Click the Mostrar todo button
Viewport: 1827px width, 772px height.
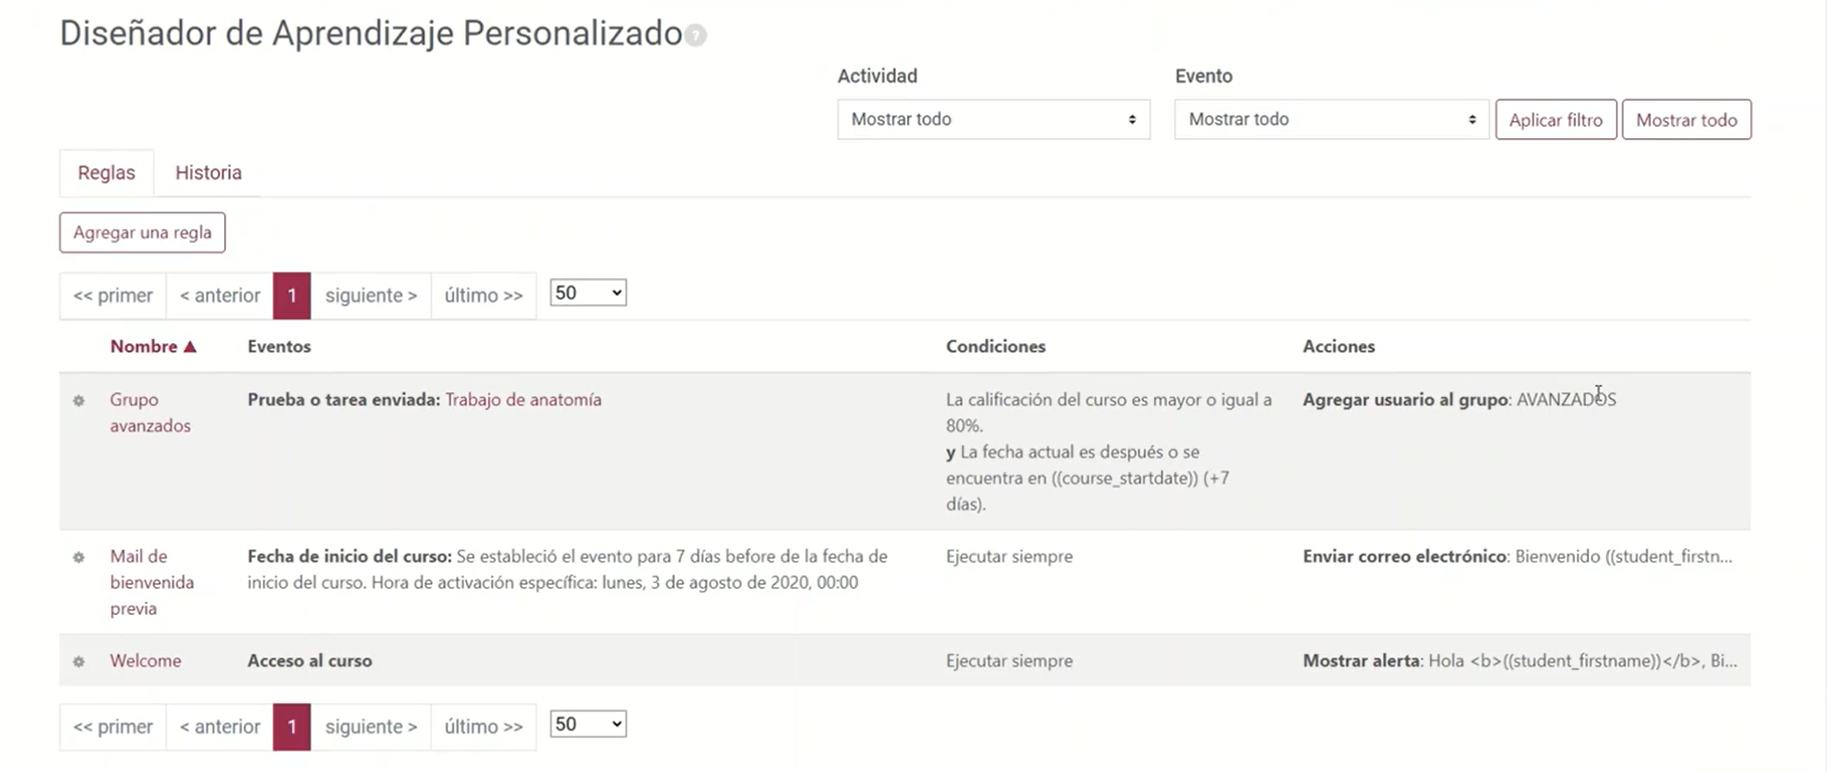[x=1685, y=120]
